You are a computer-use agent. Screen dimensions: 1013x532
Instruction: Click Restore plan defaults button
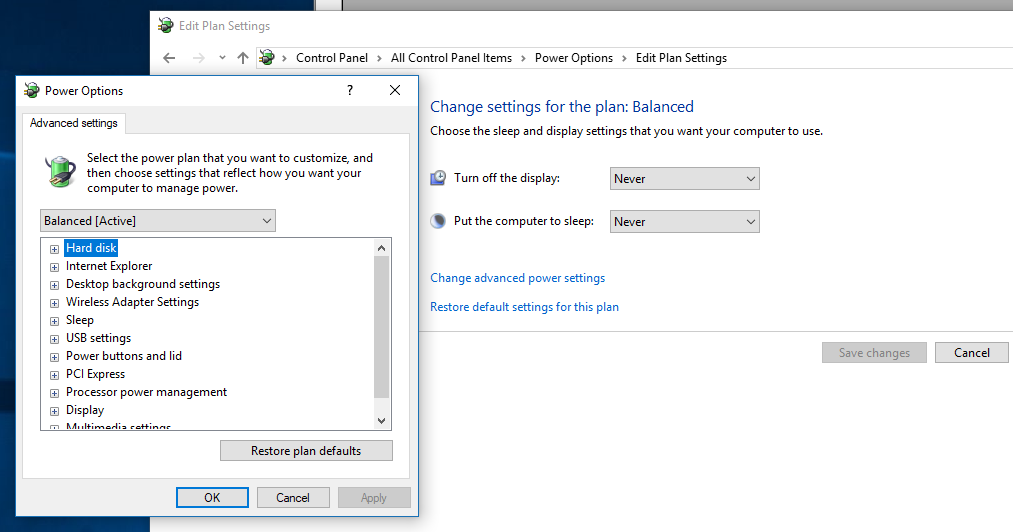(x=306, y=451)
